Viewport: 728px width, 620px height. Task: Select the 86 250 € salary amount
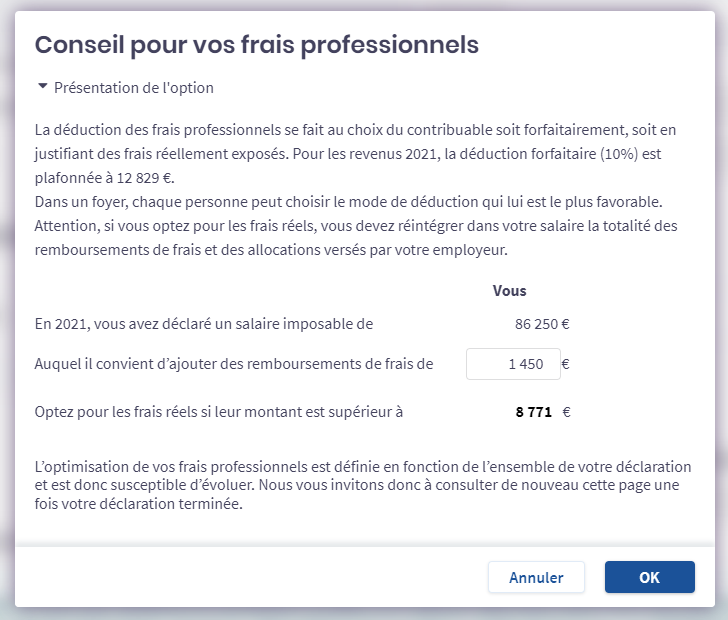pos(542,324)
